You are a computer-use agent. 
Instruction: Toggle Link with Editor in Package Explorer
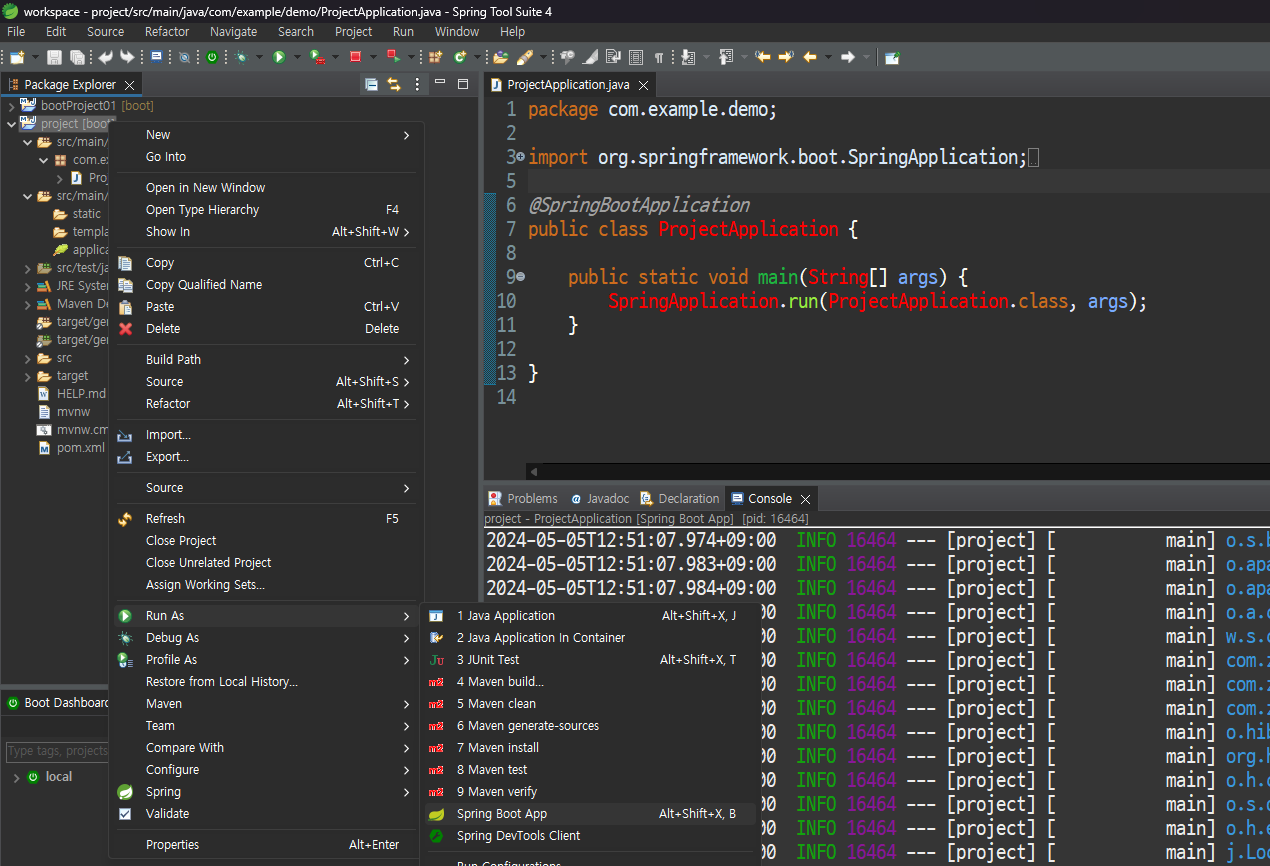[394, 85]
